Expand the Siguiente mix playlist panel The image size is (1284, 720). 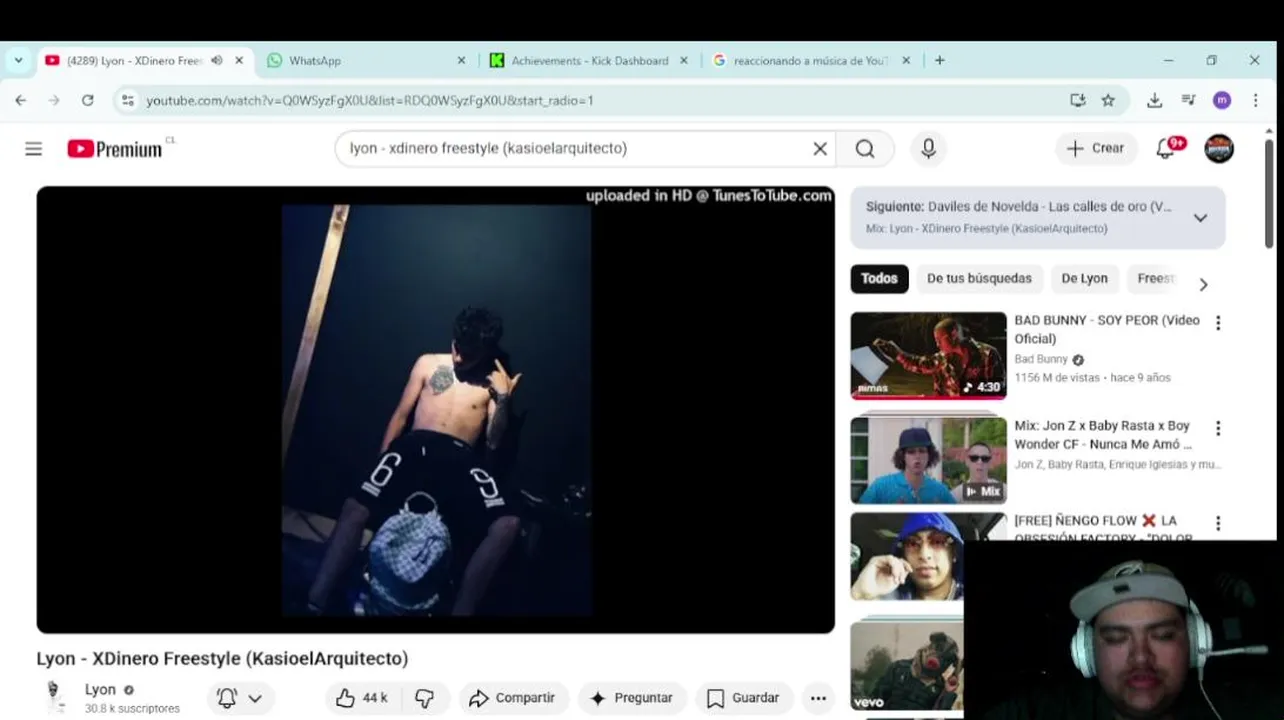pos(1200,218)
